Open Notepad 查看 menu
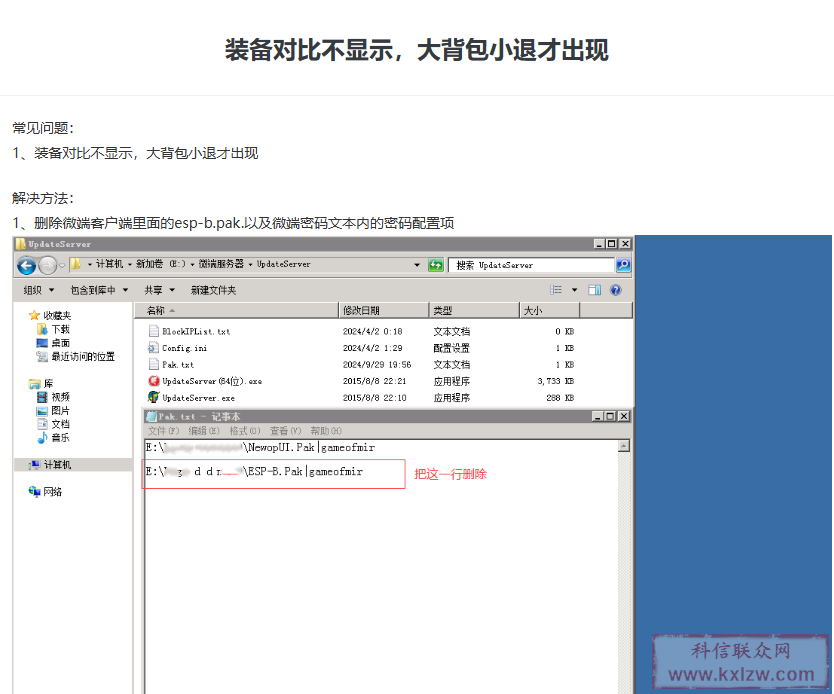This screenshot has height=694, width=834. pyautogui.click(x=285, y=431)
